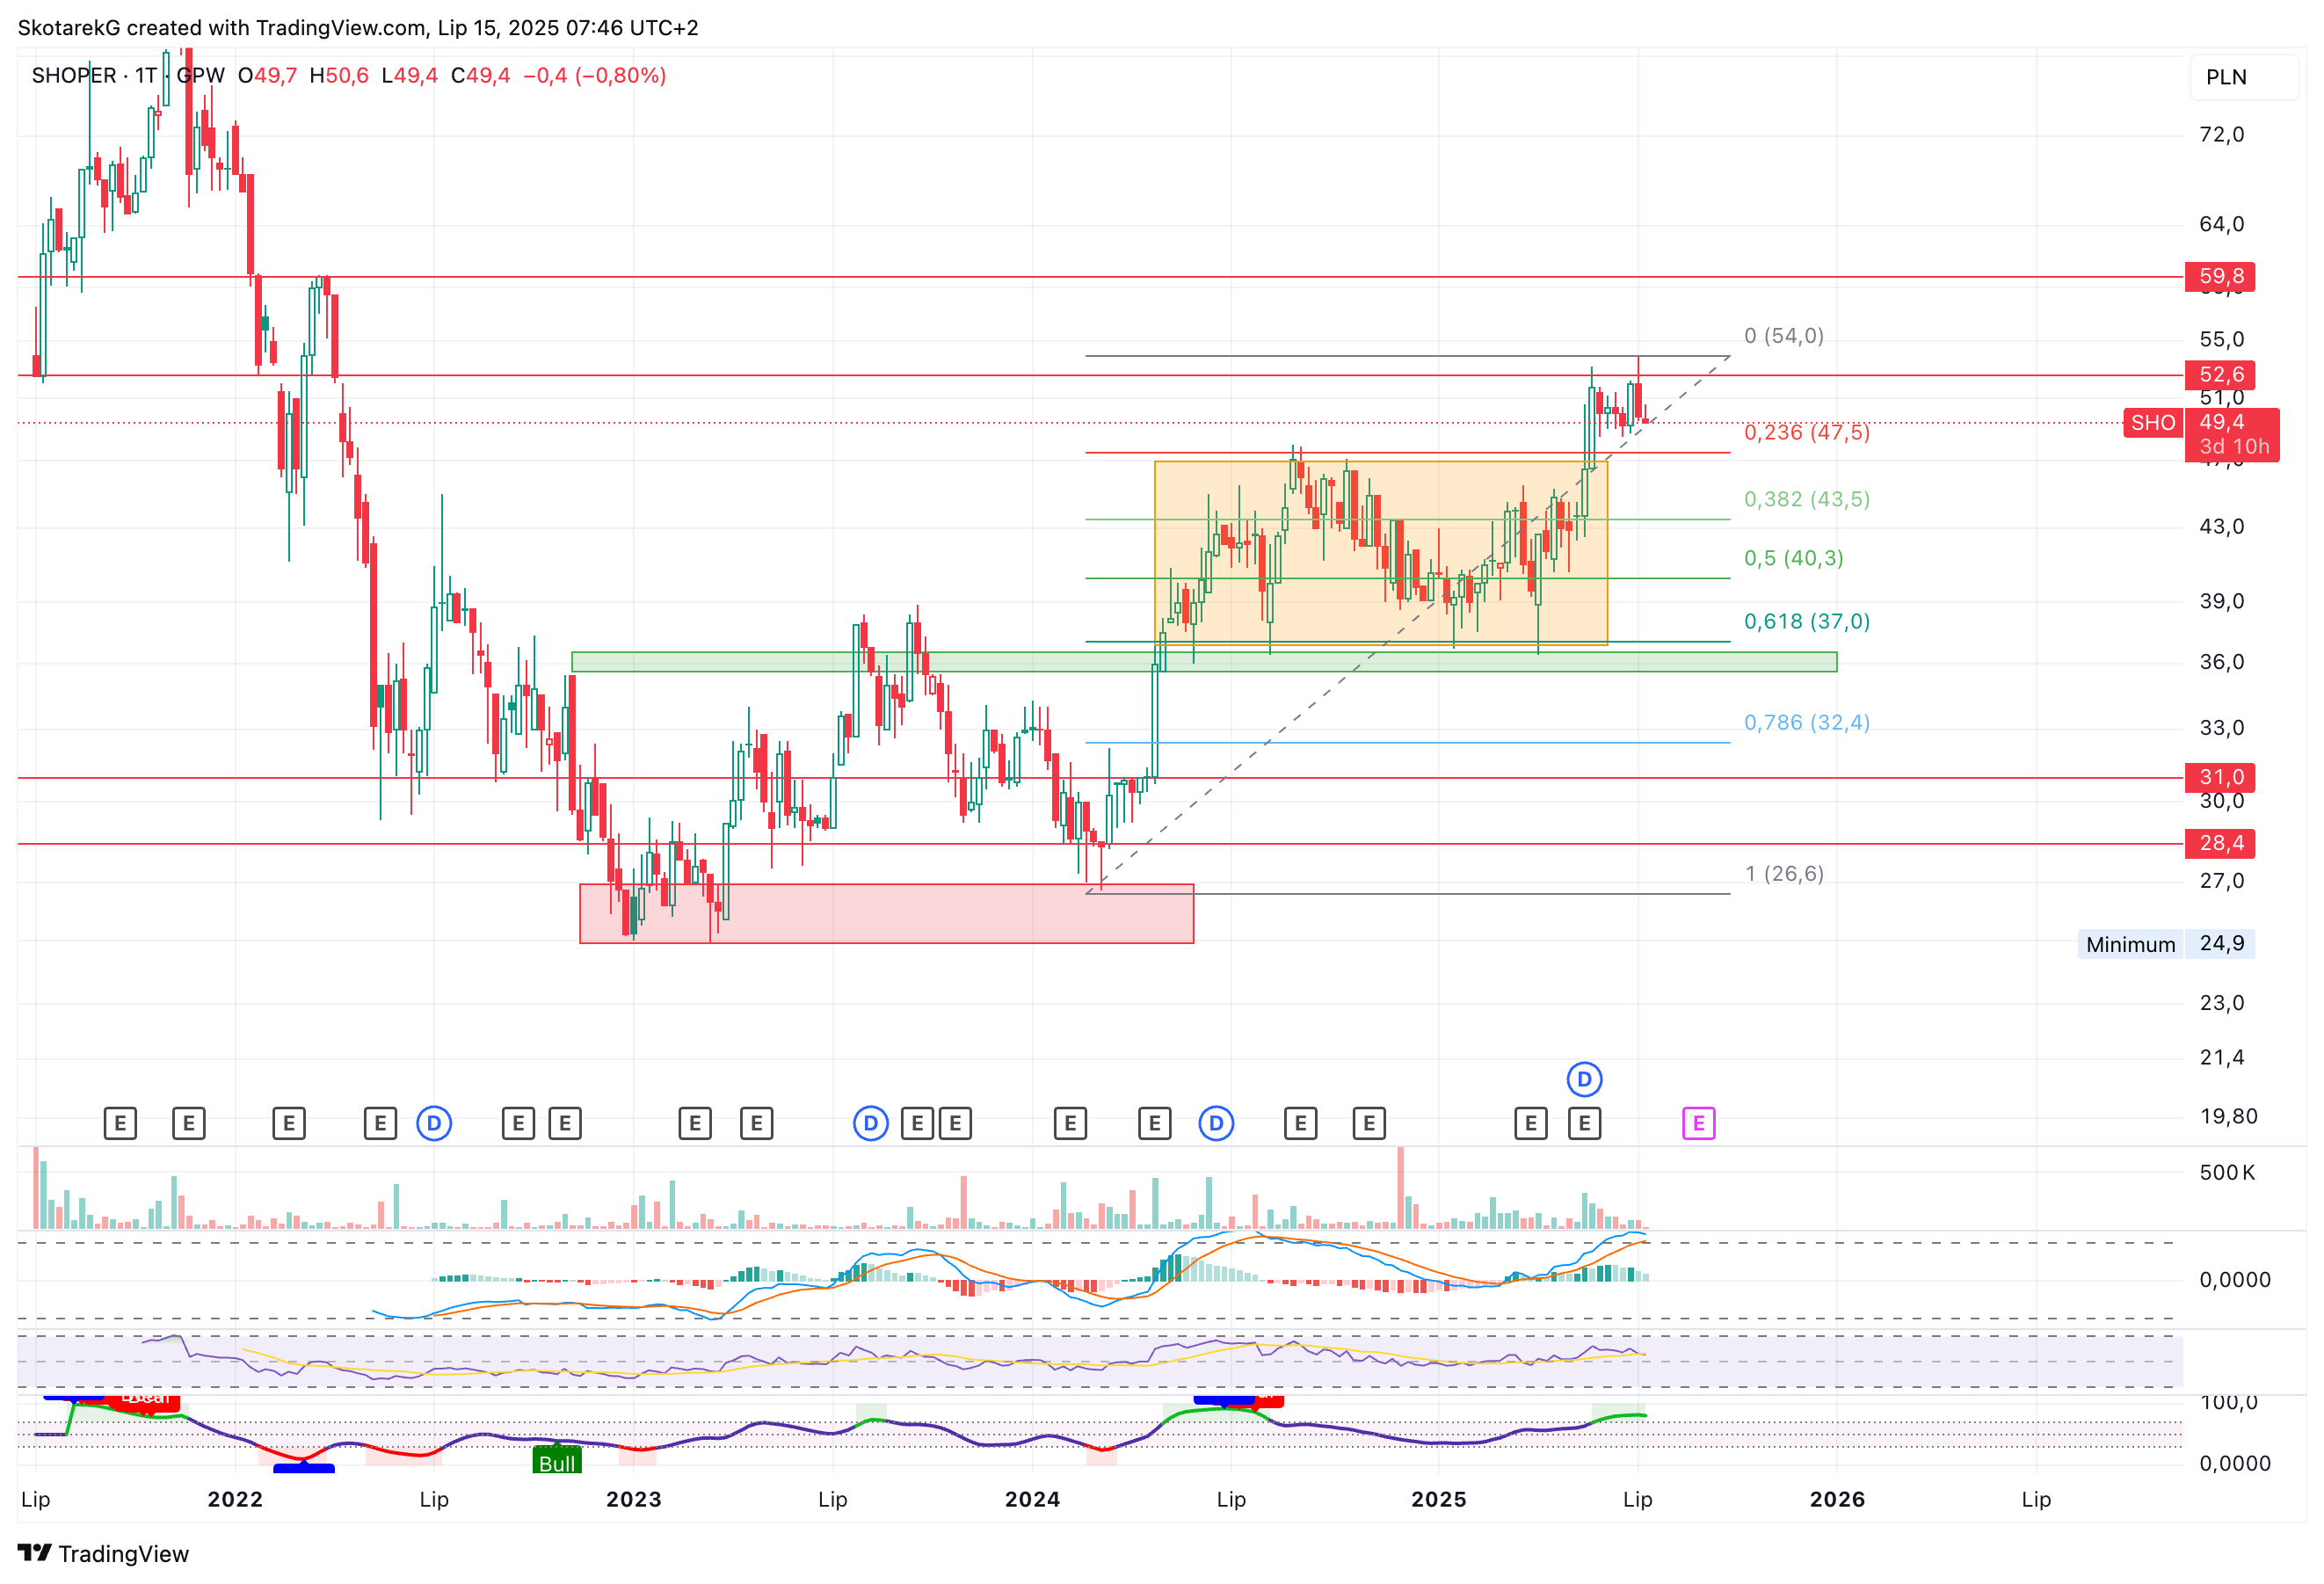
Task: Click the magenta upcoming earnings E marker
Action: point(1698,1123)
